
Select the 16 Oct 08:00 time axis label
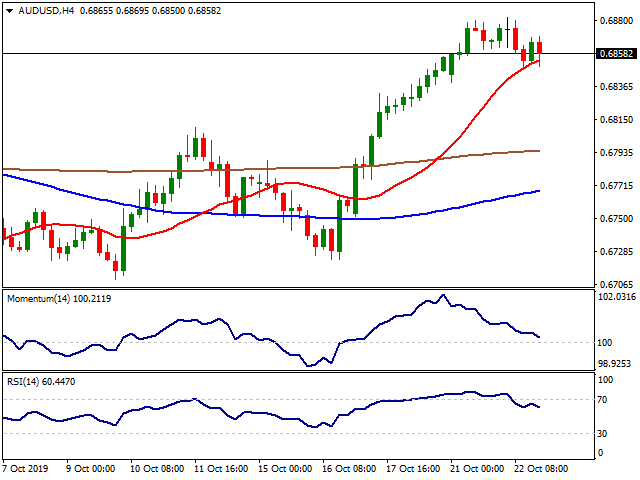349,469
